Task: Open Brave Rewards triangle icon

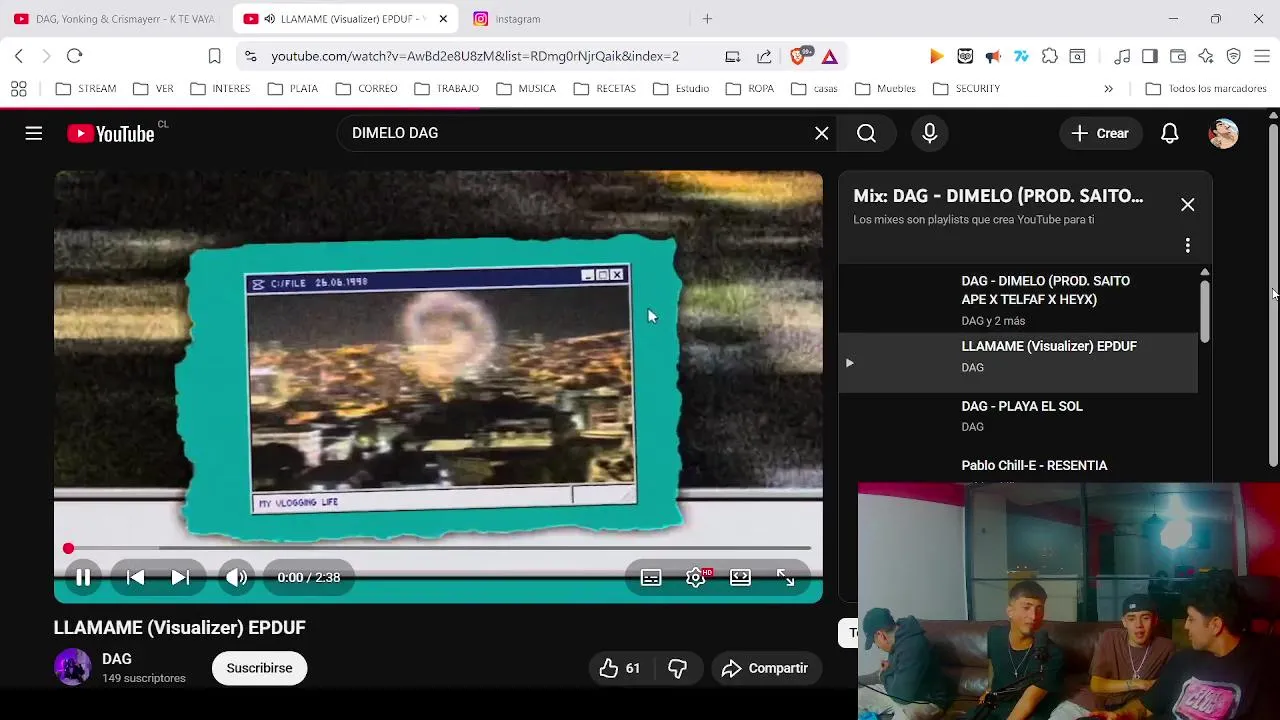Action: click(830, 56)
